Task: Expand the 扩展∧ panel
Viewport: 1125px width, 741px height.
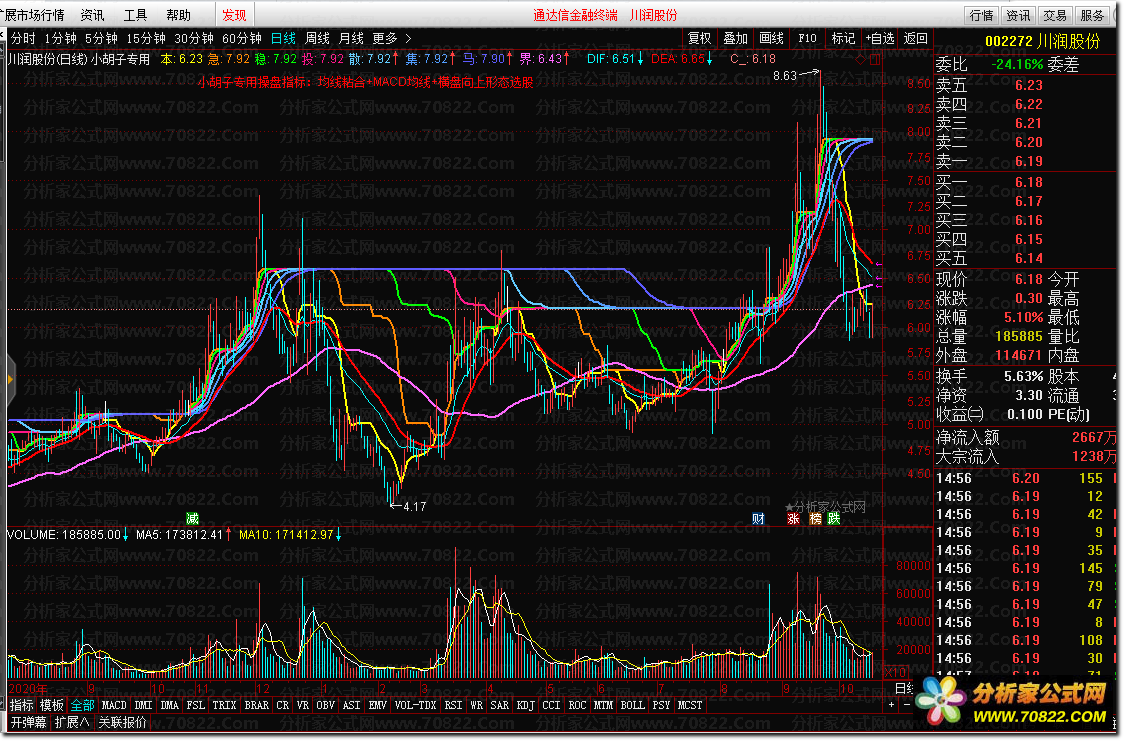Action: [x=72, y=723]
